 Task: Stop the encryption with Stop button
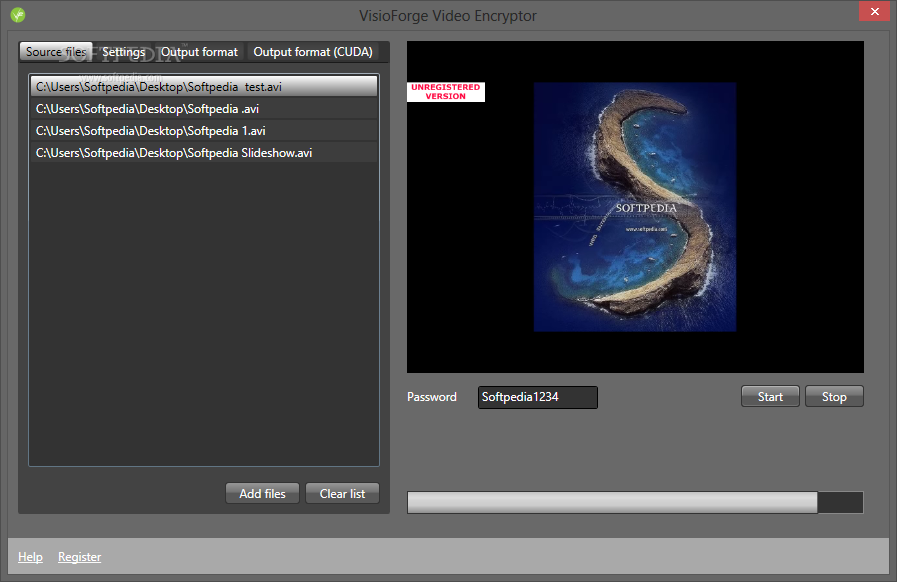point(834,397)
